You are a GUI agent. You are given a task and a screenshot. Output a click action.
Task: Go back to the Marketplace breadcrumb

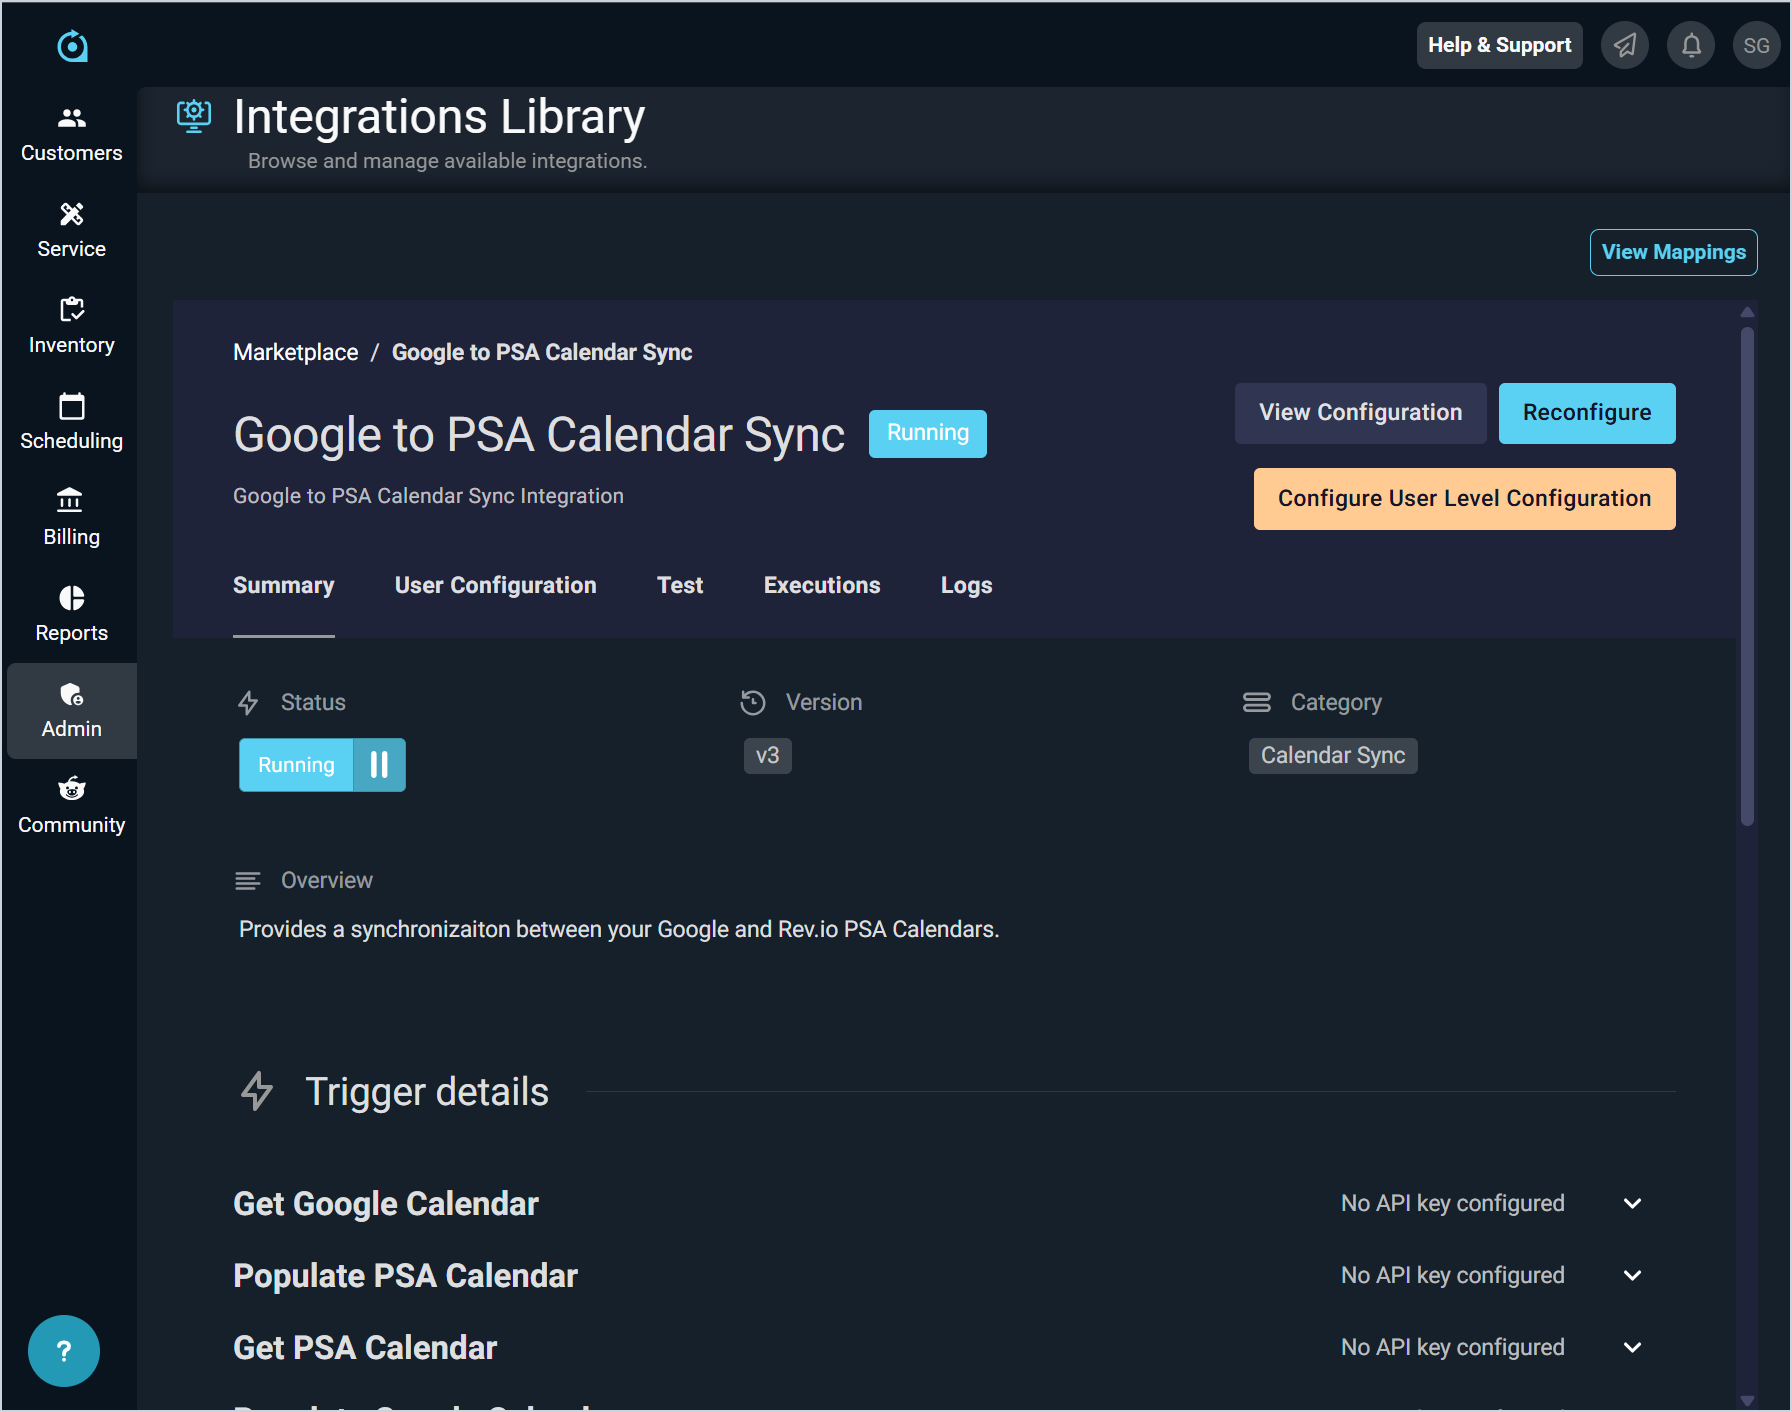point(295,352)
